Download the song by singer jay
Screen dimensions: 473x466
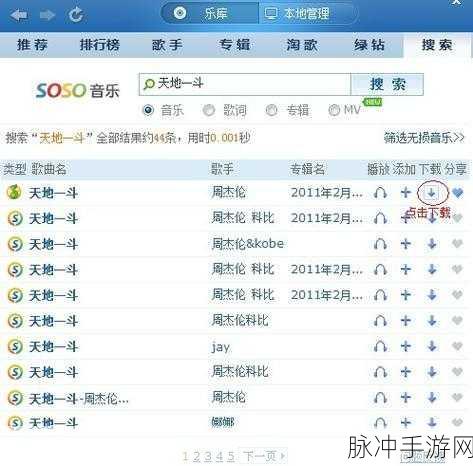[x=432, y=346]
